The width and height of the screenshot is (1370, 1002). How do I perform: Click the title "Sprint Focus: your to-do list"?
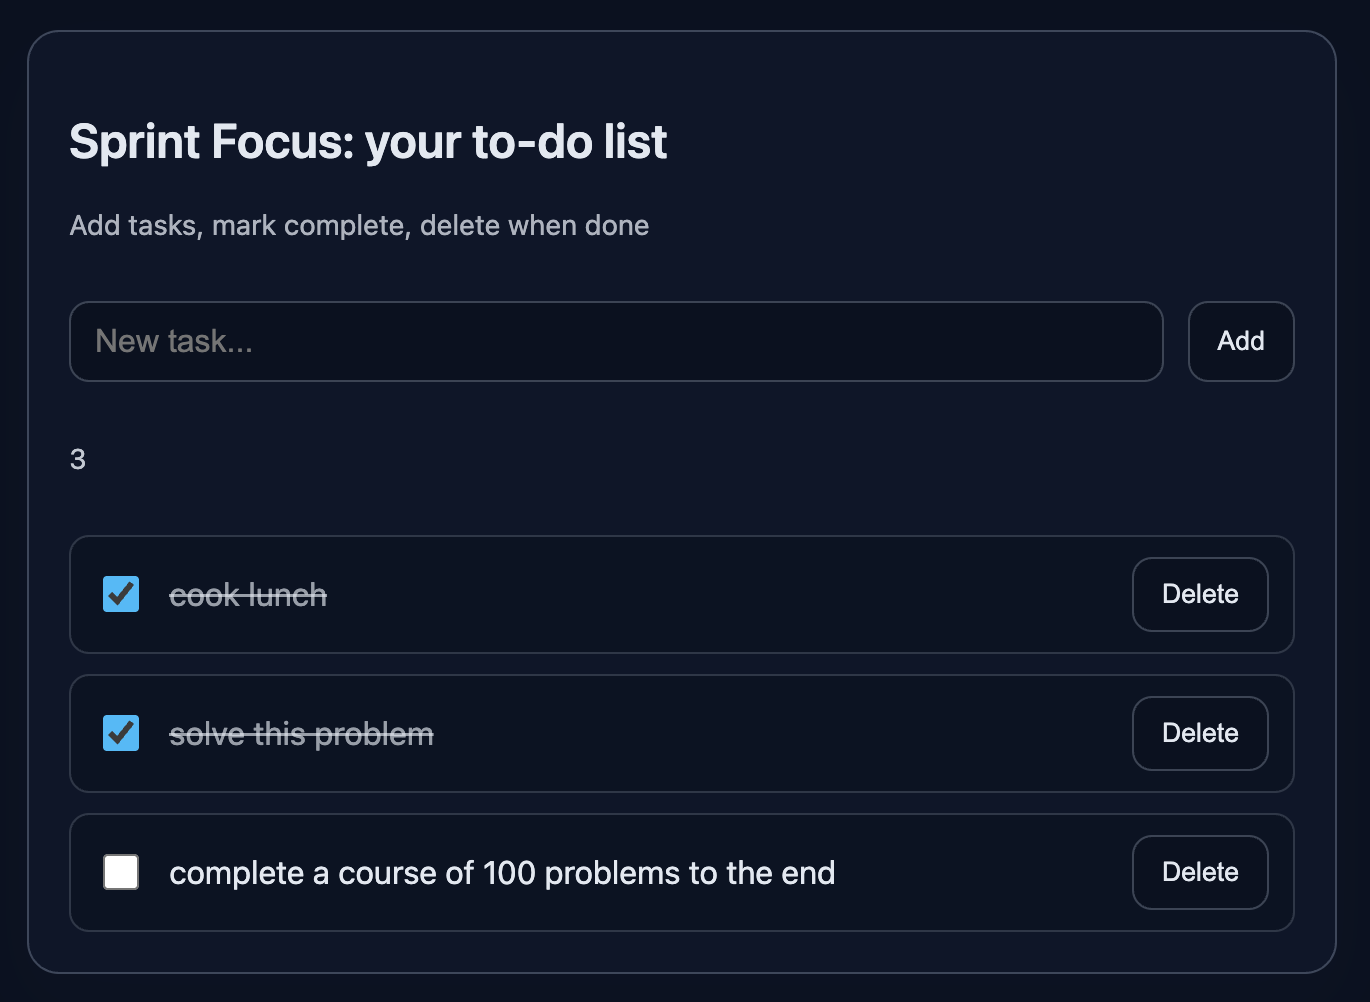coord(367,141)
